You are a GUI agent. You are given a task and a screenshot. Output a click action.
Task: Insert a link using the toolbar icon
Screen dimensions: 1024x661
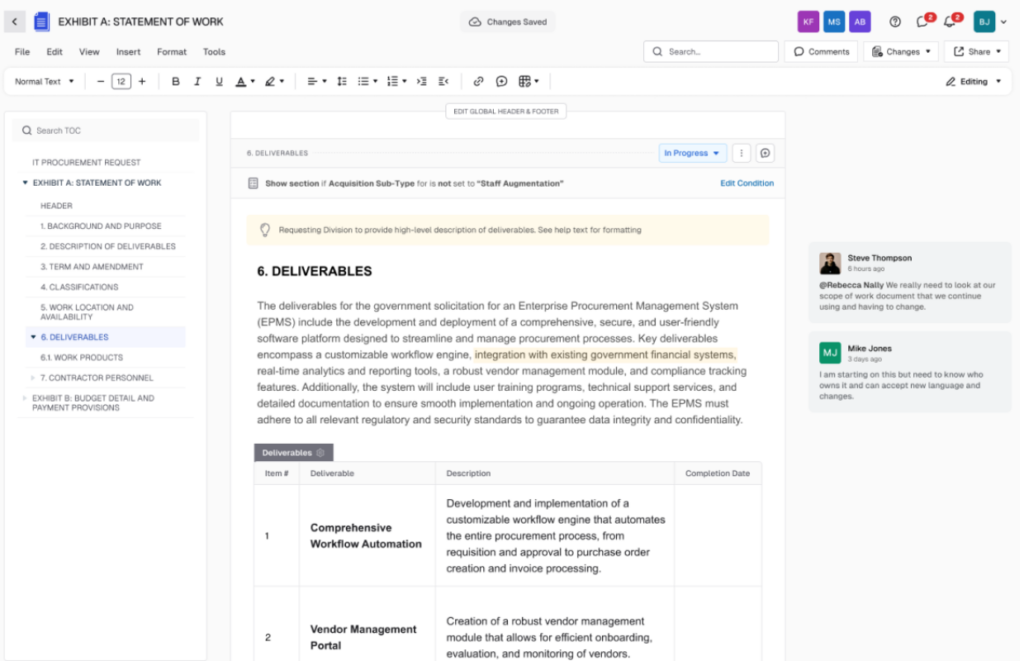pos(478,81)
